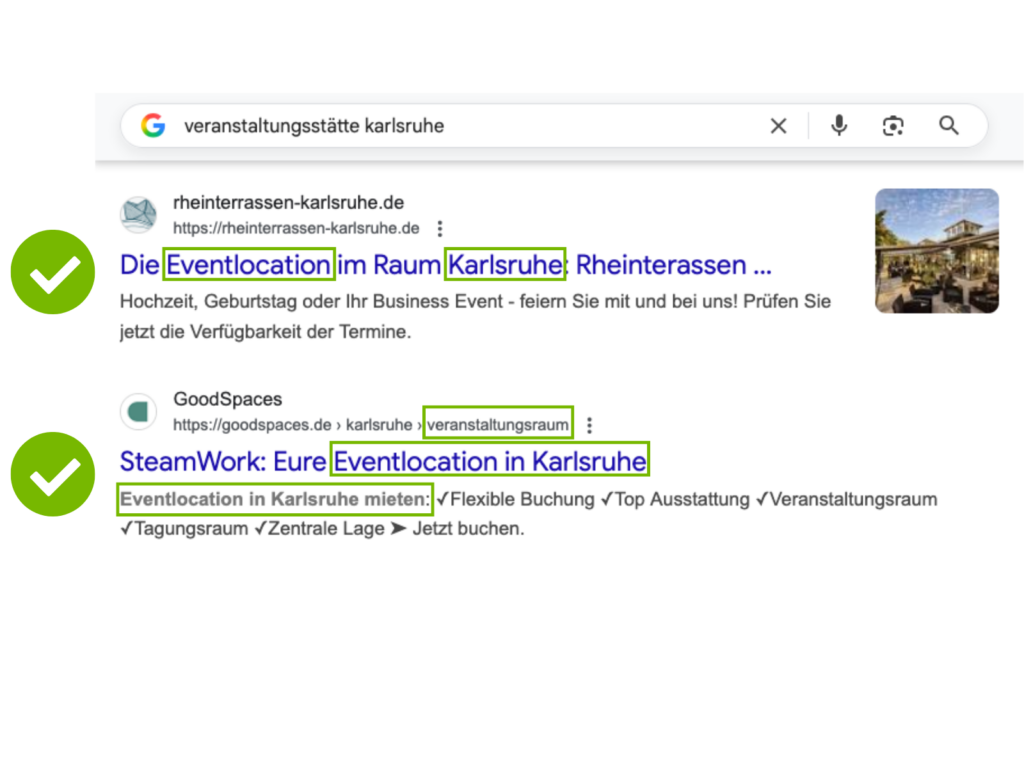
Task: Click the Google logo in search bar
Action: tap(153, 125)
